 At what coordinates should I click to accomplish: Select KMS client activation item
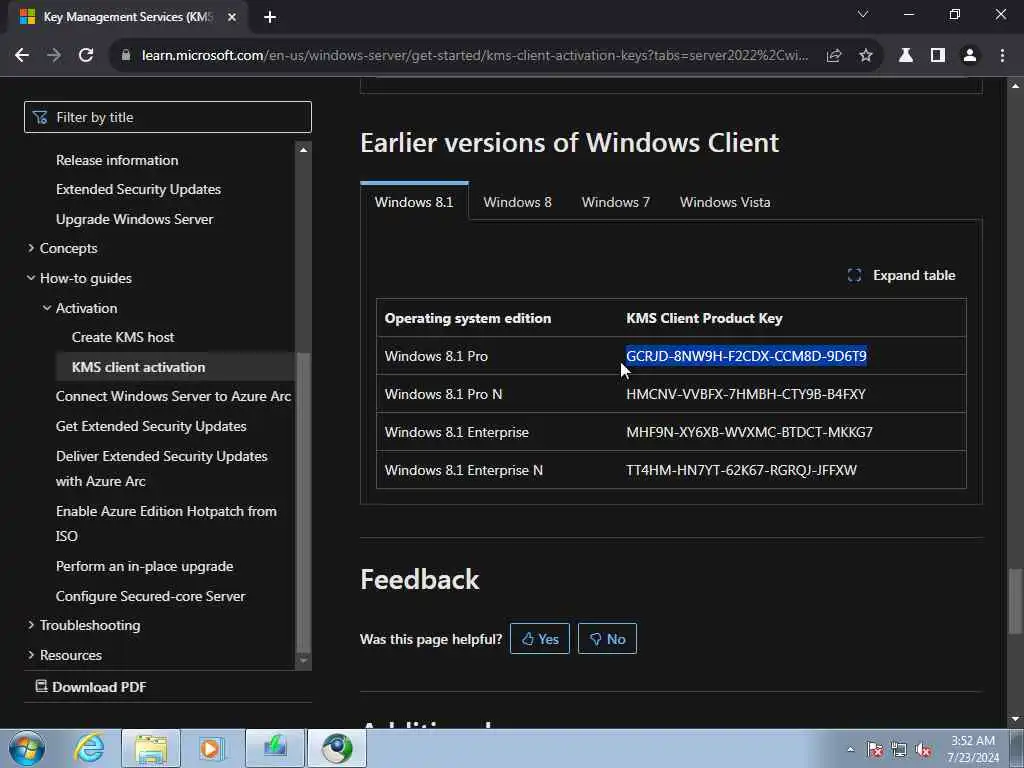[138, 367]
